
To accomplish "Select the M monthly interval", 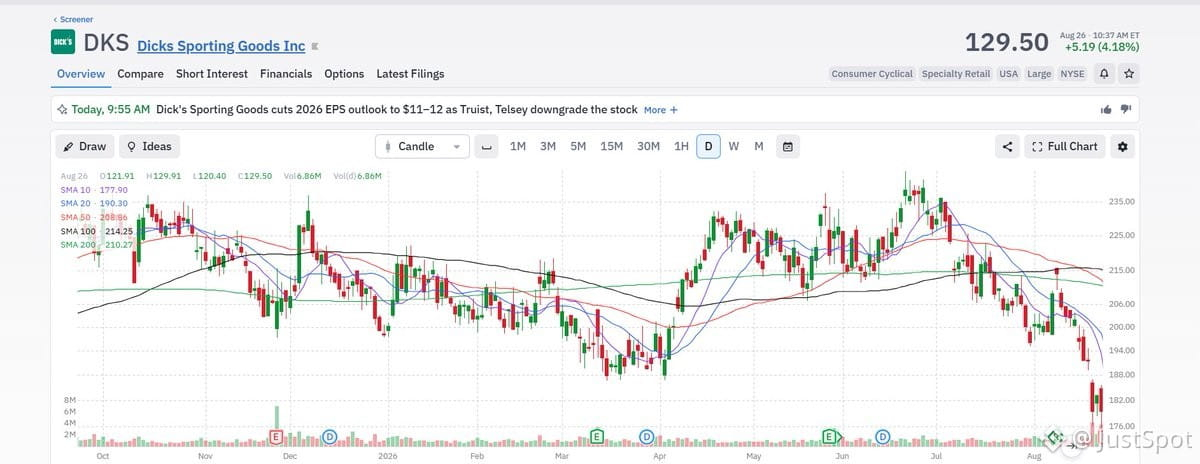I will tap(759, 146).
